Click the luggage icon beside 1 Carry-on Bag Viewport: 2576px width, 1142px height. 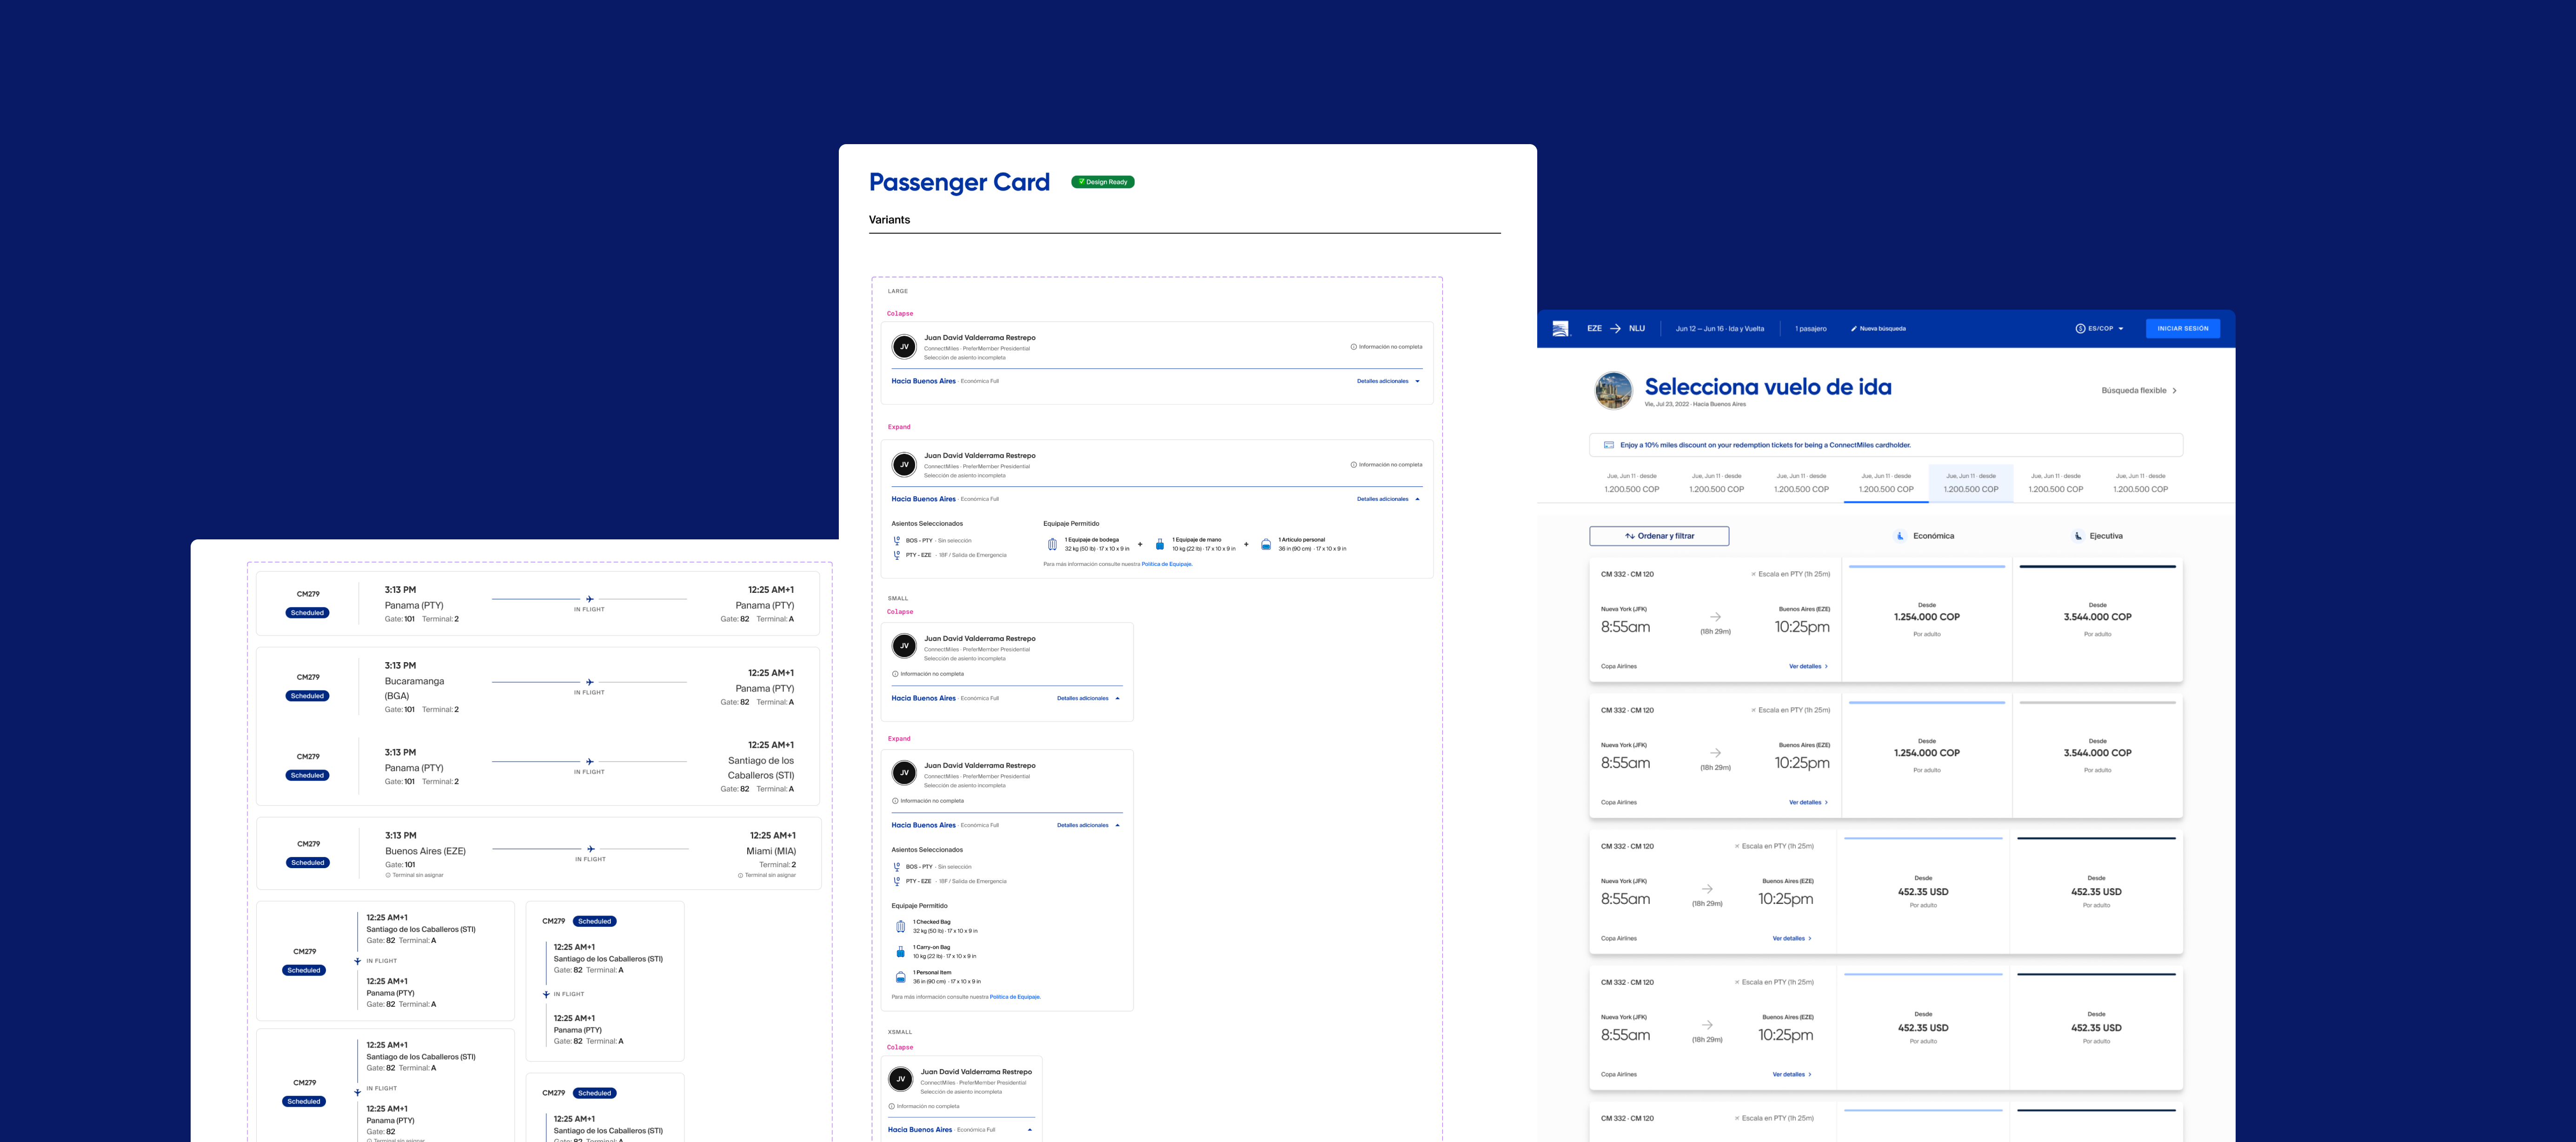tap(900, 952)
